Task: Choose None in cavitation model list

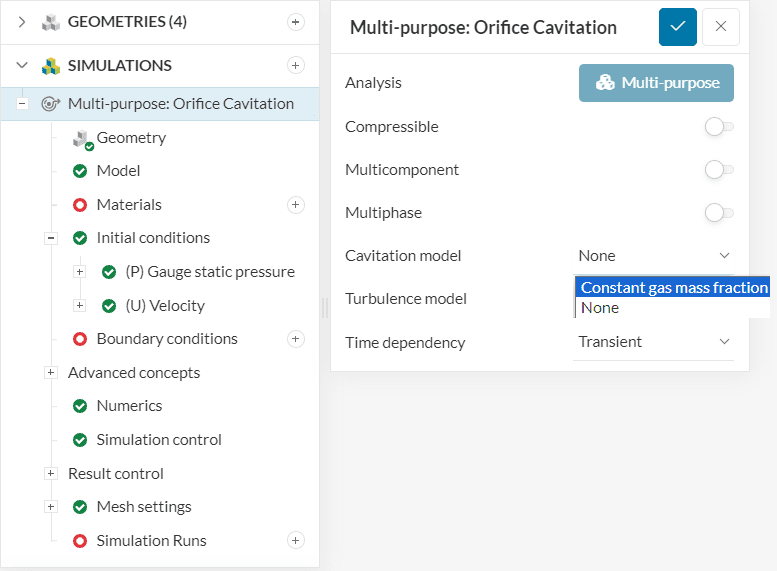Action: pos(601,308)
